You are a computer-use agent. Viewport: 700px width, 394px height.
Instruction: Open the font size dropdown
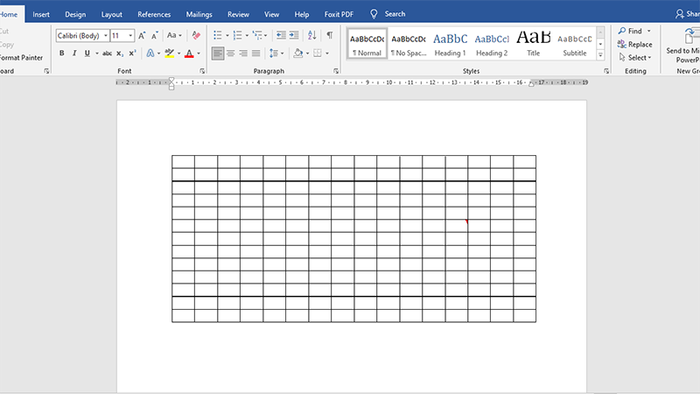click(x=130, y=35)
